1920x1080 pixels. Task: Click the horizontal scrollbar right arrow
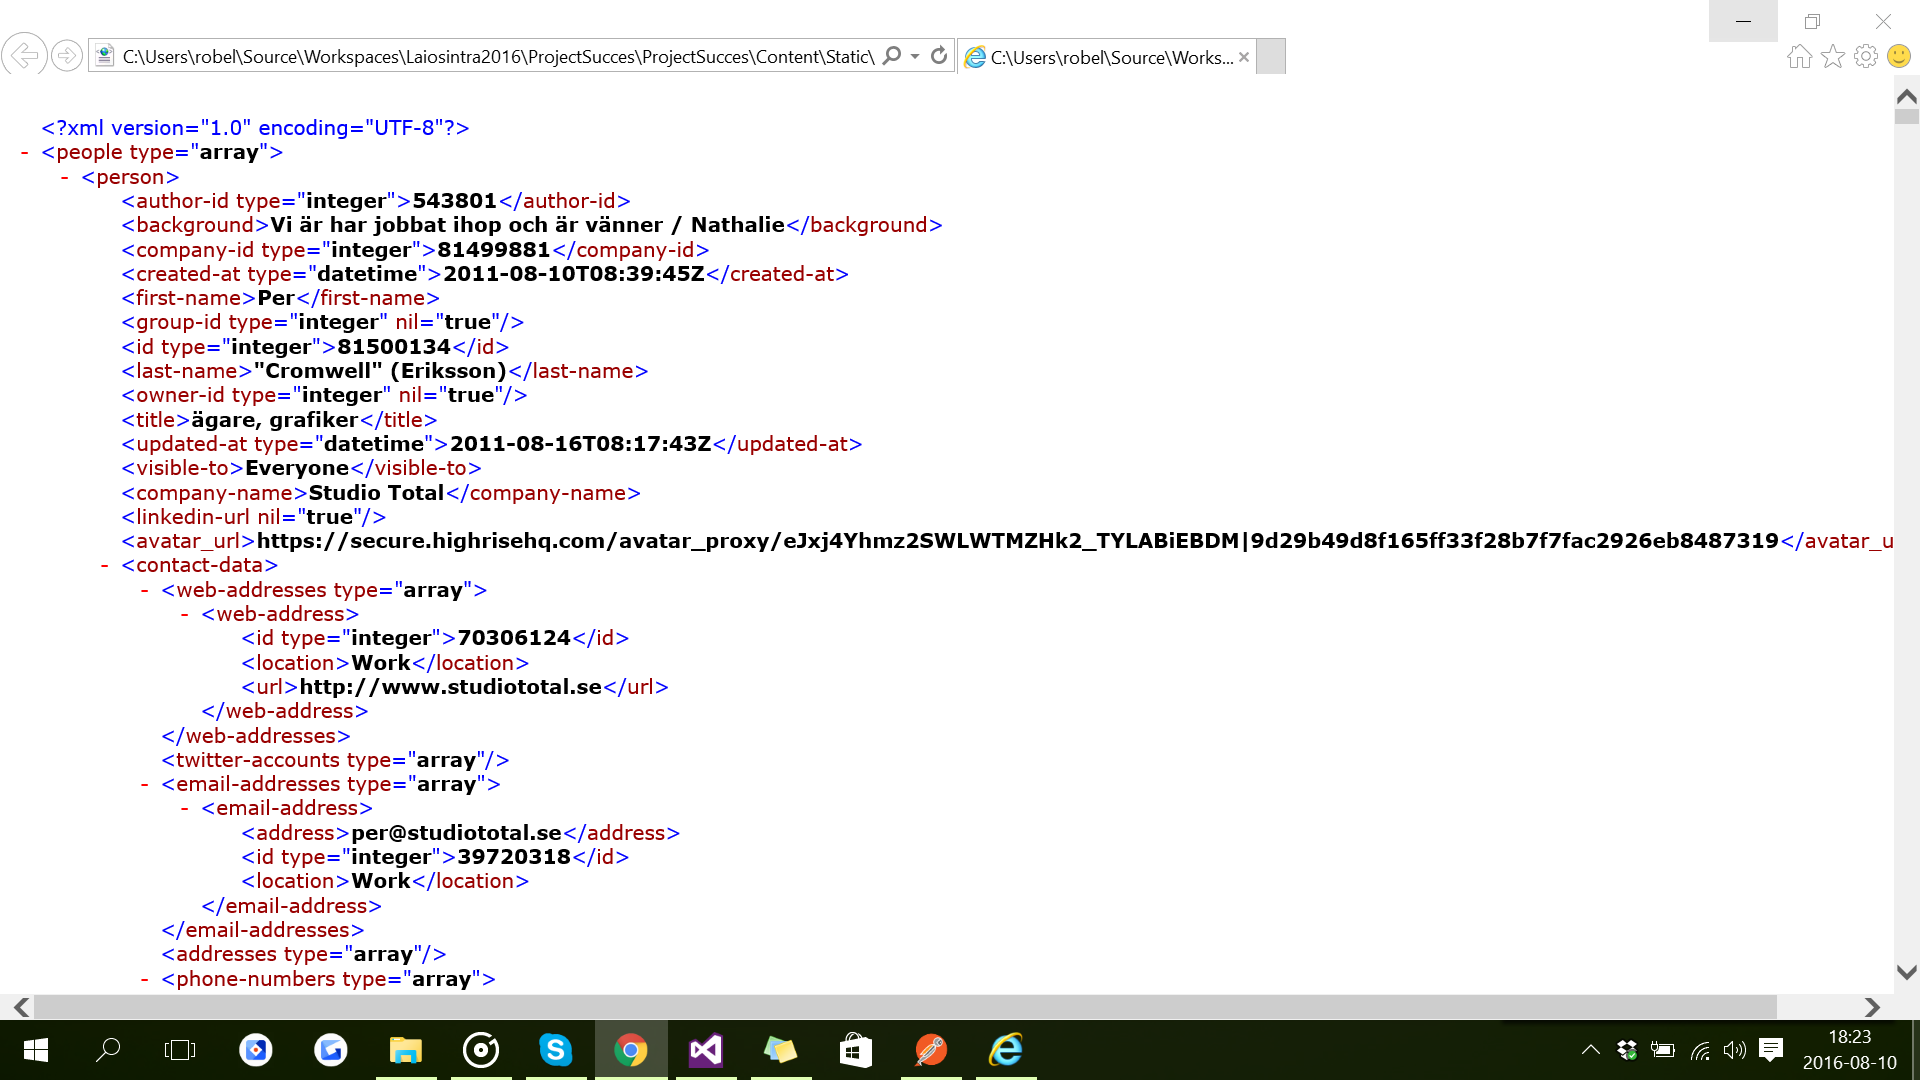(x=1872, y=1007)
